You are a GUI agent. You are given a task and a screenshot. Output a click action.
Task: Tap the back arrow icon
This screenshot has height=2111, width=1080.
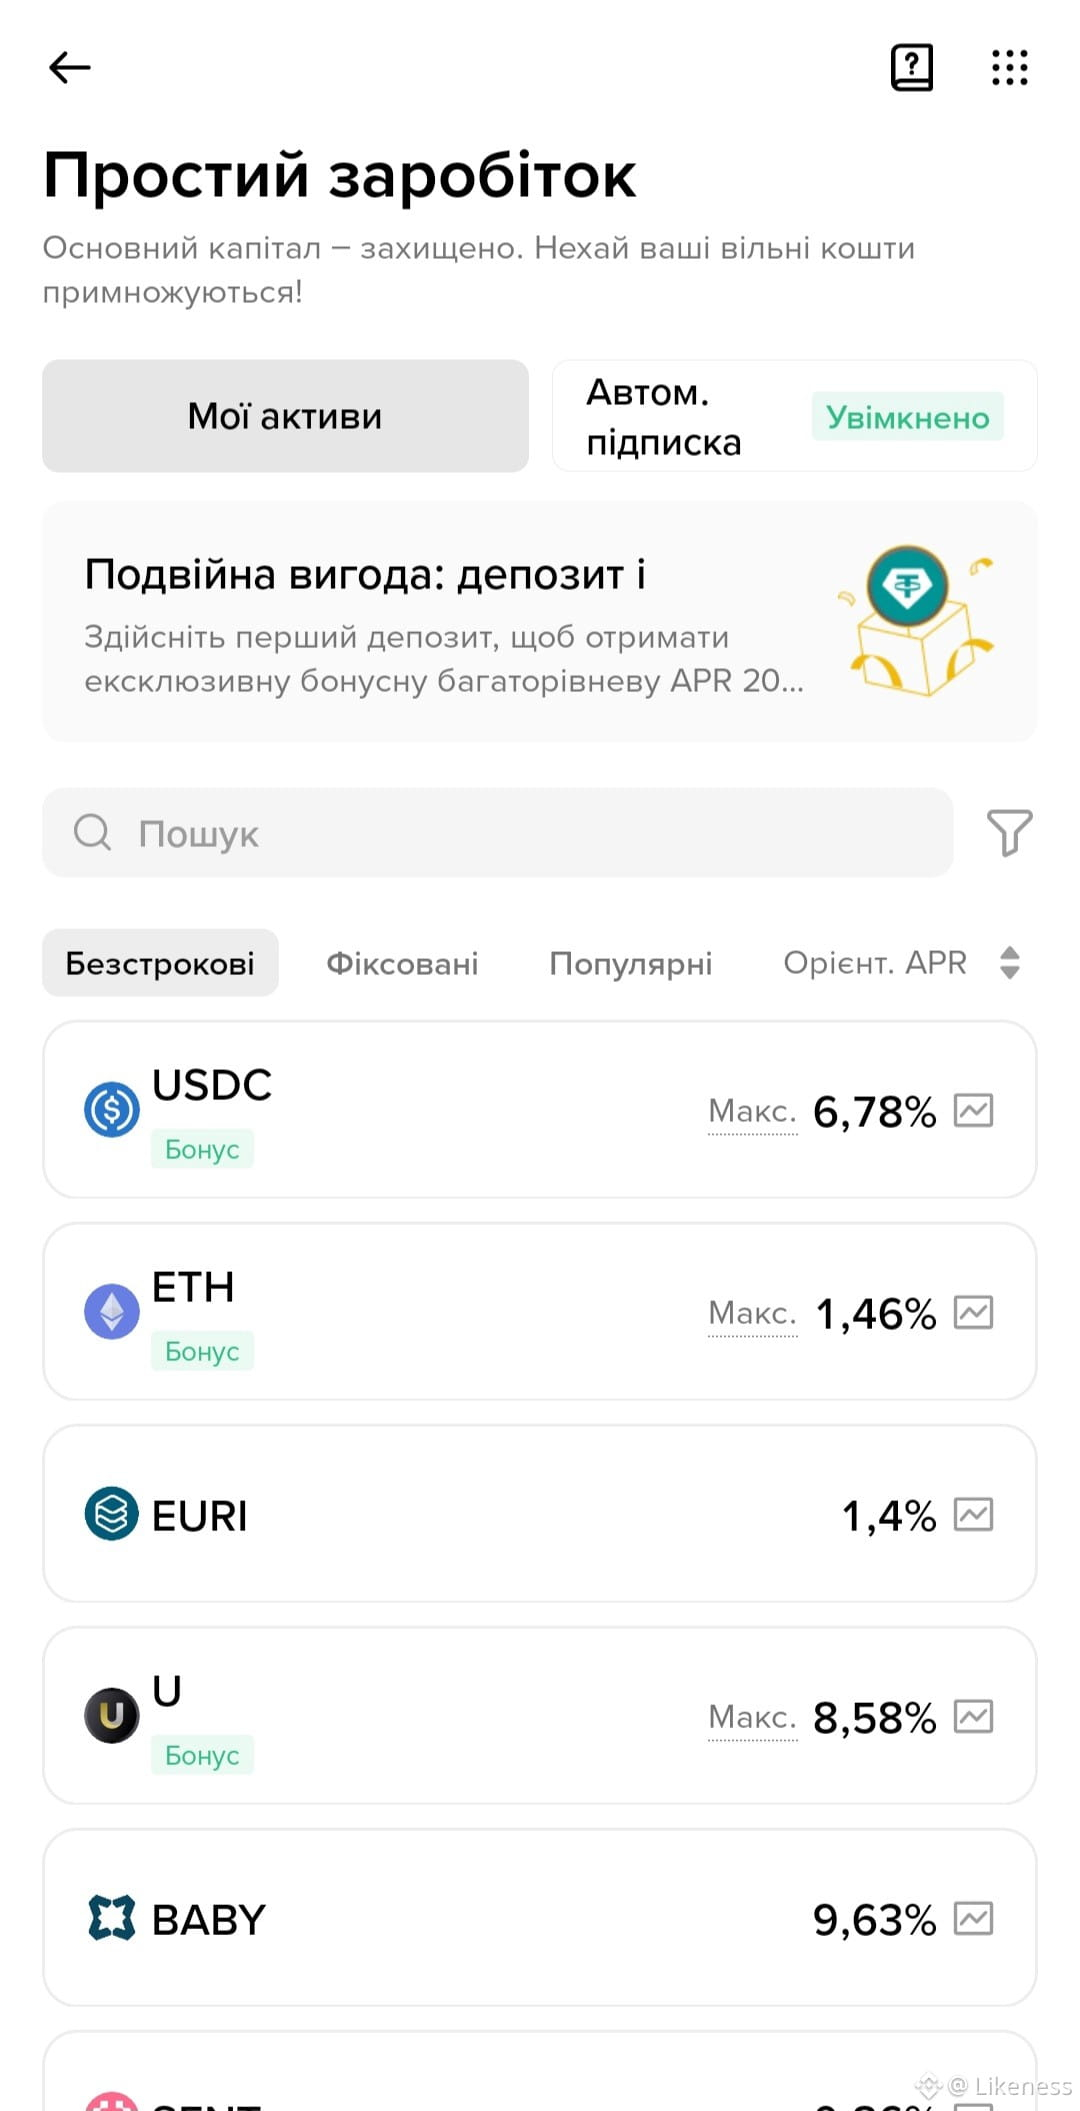click(x=70, y=68)
